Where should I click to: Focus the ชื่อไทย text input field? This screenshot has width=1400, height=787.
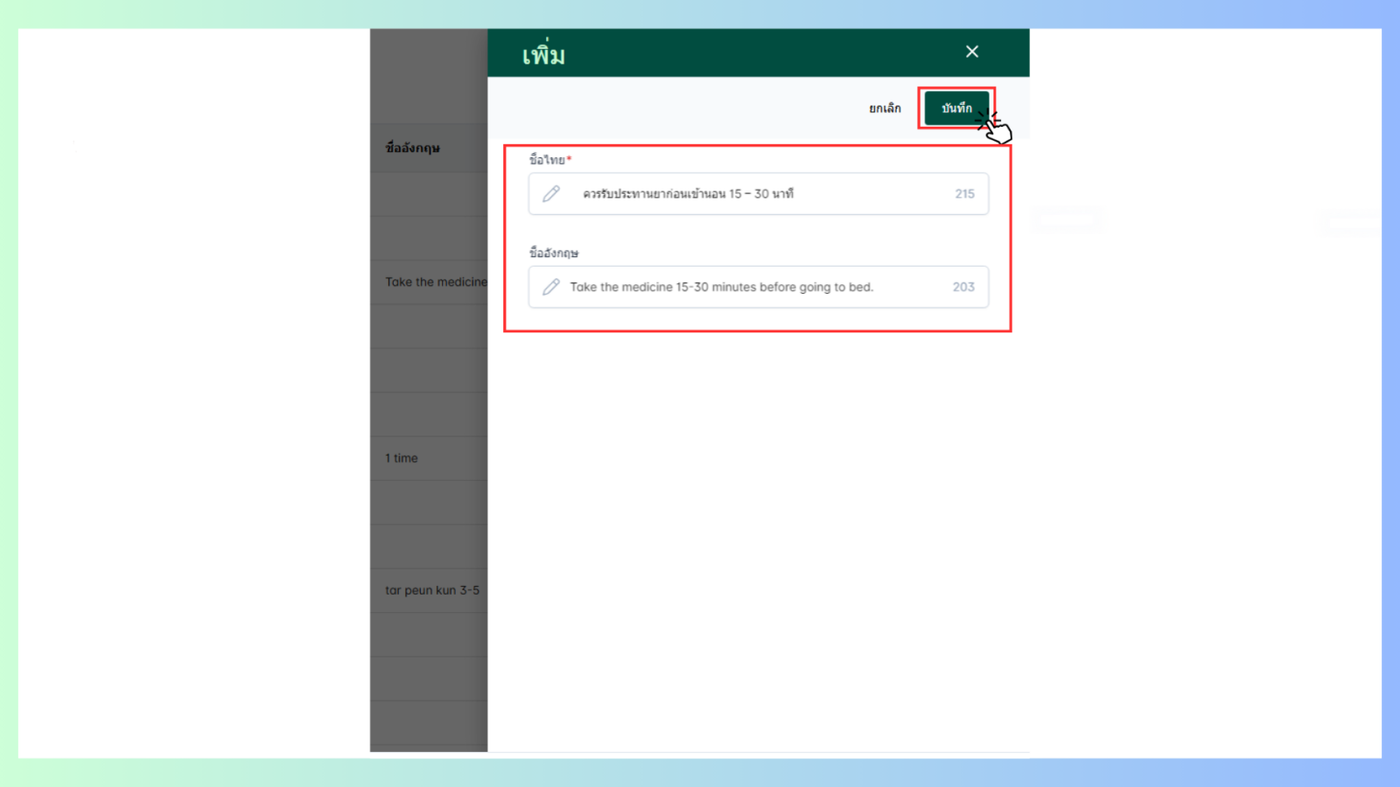758,194
